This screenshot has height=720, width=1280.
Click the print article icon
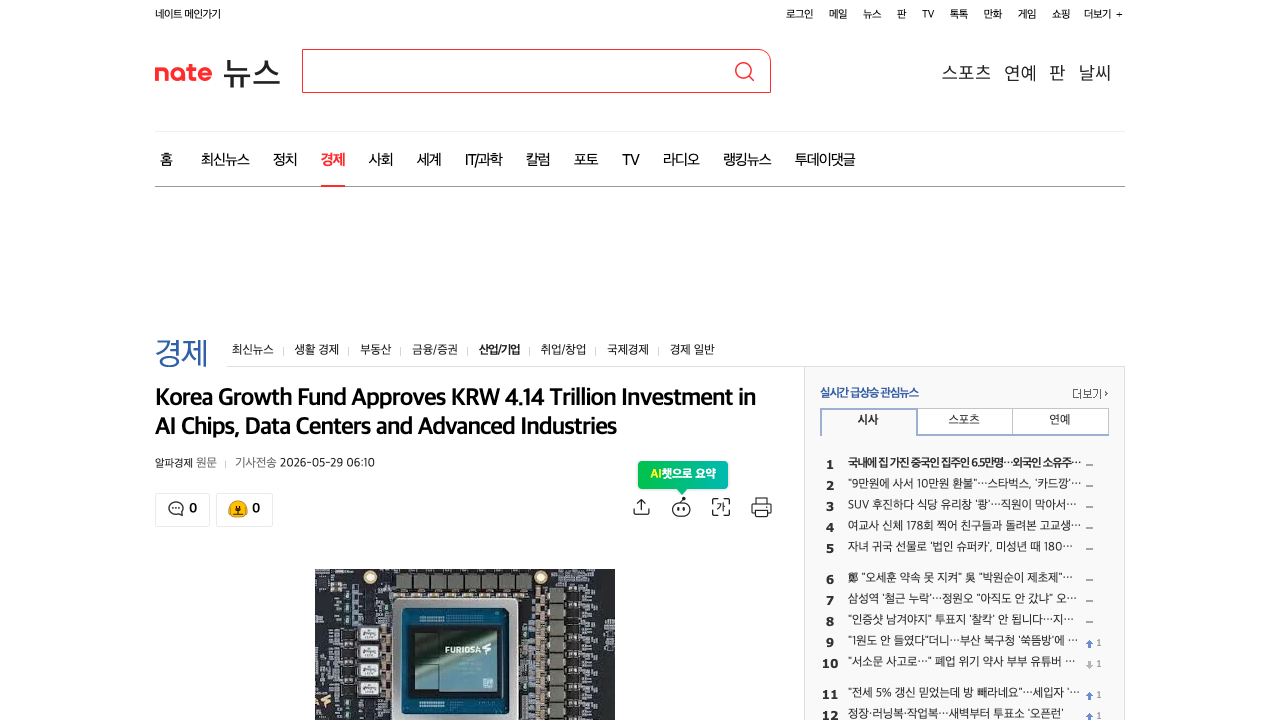pos(761,507)
